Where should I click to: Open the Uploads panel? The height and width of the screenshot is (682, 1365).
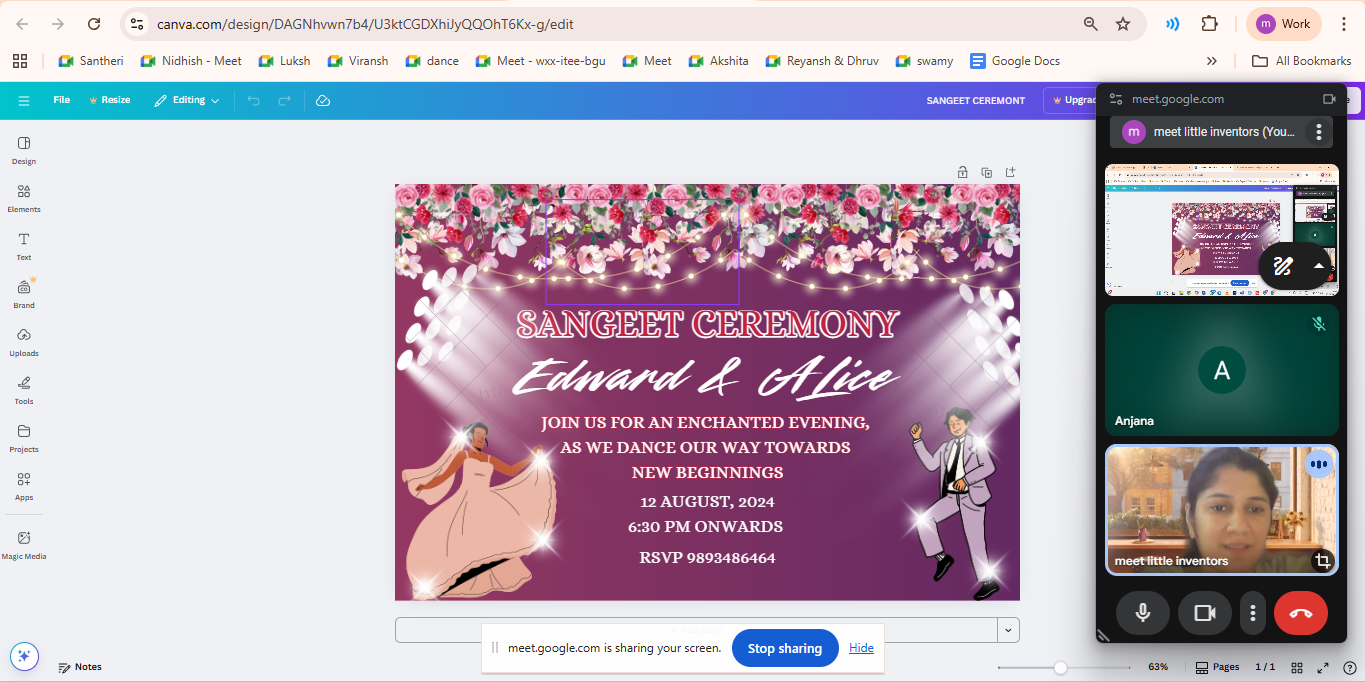pyautogui.click(x=24, y=342)
